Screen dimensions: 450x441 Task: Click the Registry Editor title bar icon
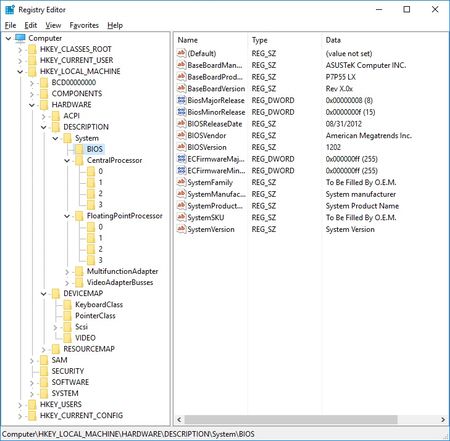tap(10, 10)
